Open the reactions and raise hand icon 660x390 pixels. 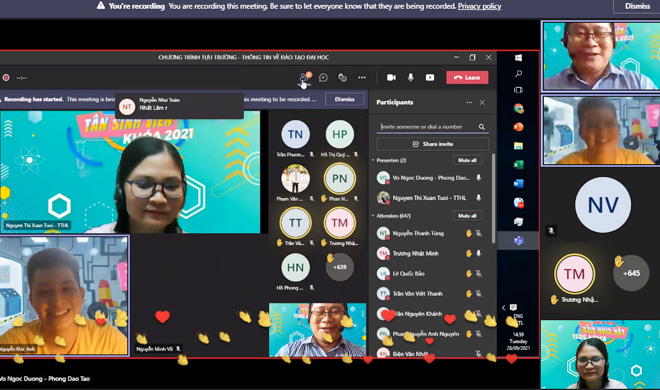pyautogui.click(x=343, y=77)
